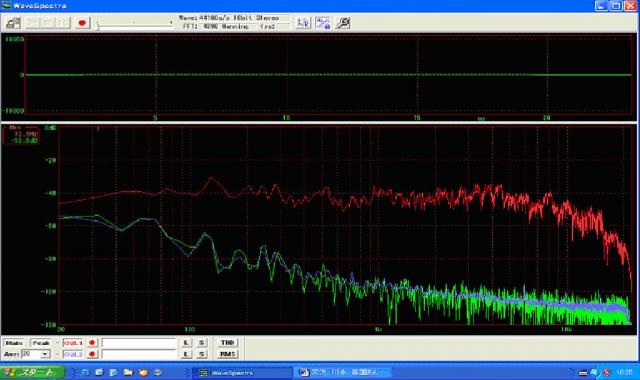The width and height of the screenshot is (640, 380).
Task: Click the OVL.1 text field
Action: (139, 343)
